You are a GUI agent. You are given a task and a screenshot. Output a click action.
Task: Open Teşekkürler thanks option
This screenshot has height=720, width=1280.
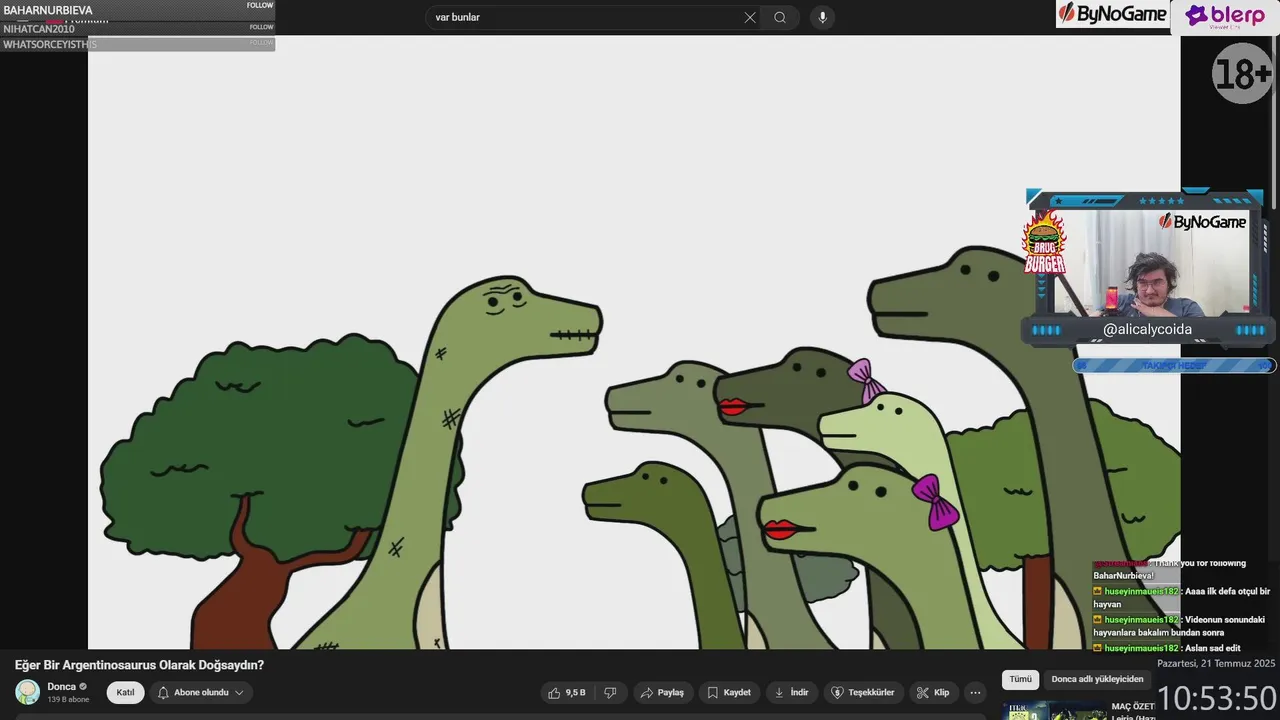coord(863,692)
